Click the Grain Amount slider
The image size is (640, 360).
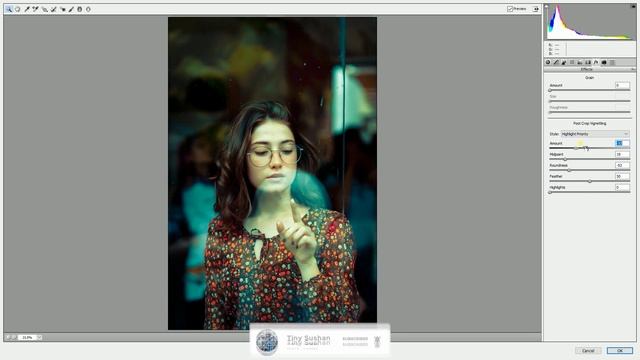coord(589,90)
